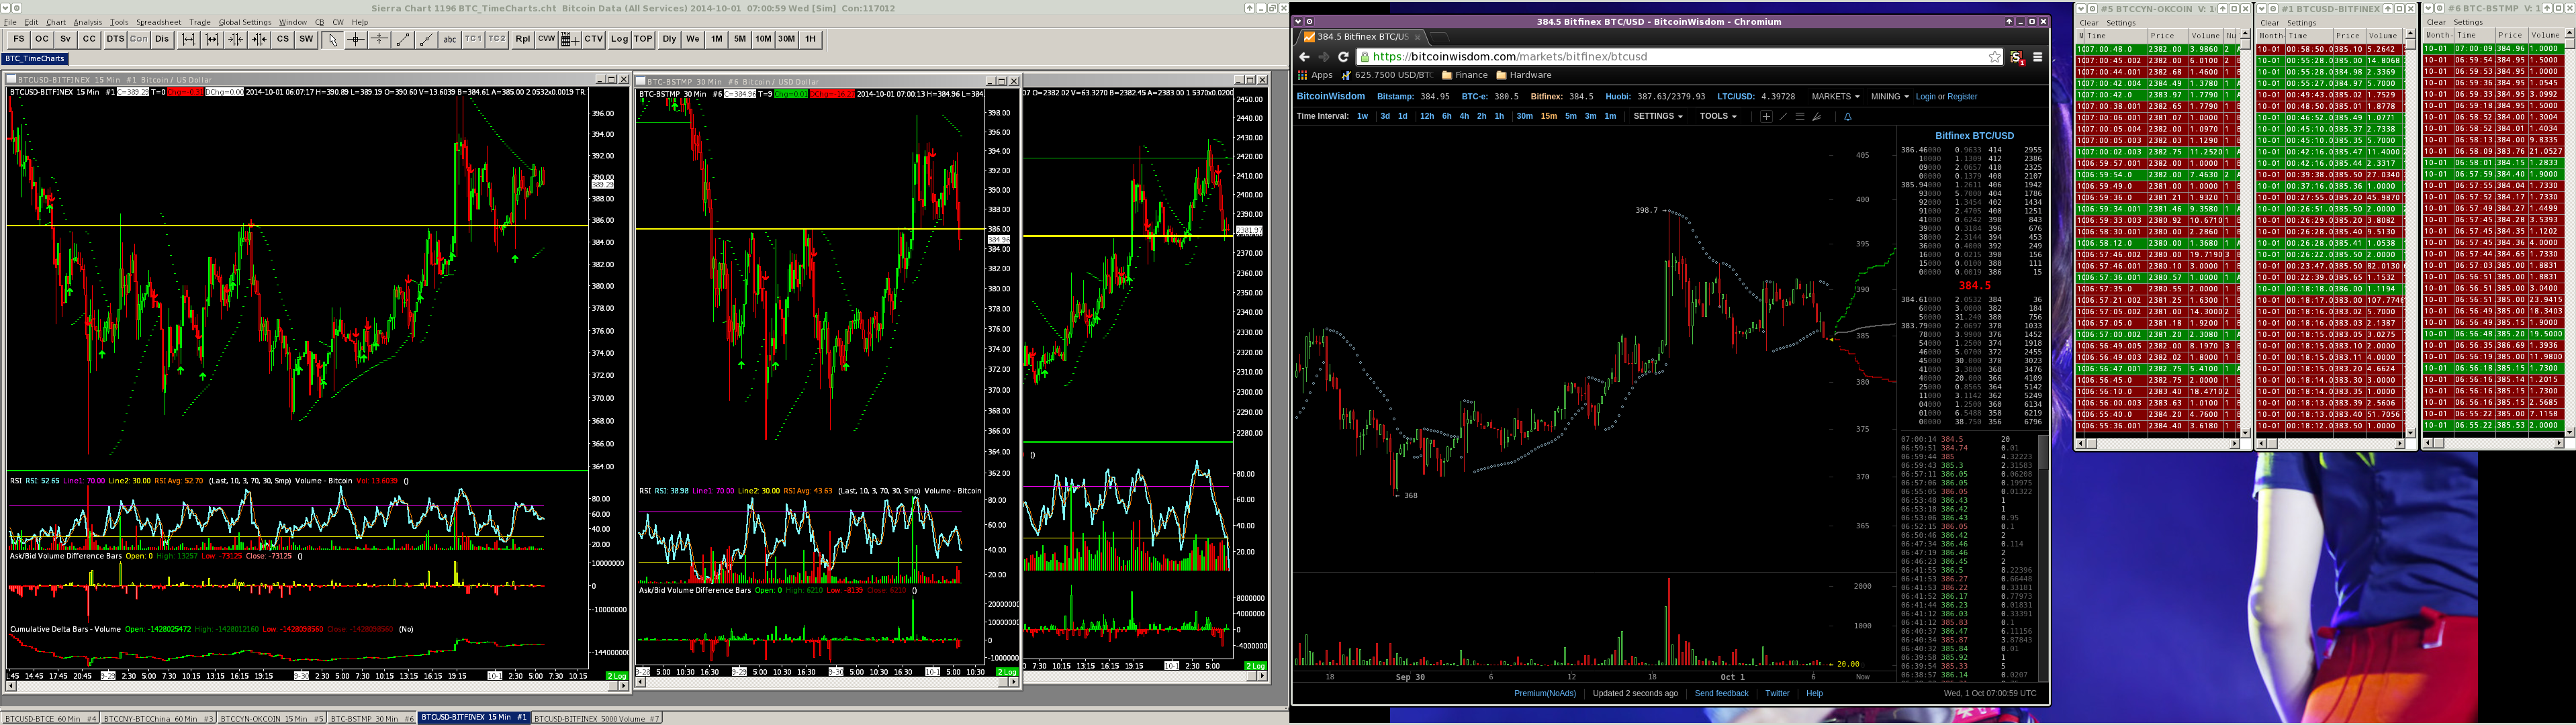Click the expand bar spacing icon
Viewport: 2576px width, 725px height.
pos(188,39)
